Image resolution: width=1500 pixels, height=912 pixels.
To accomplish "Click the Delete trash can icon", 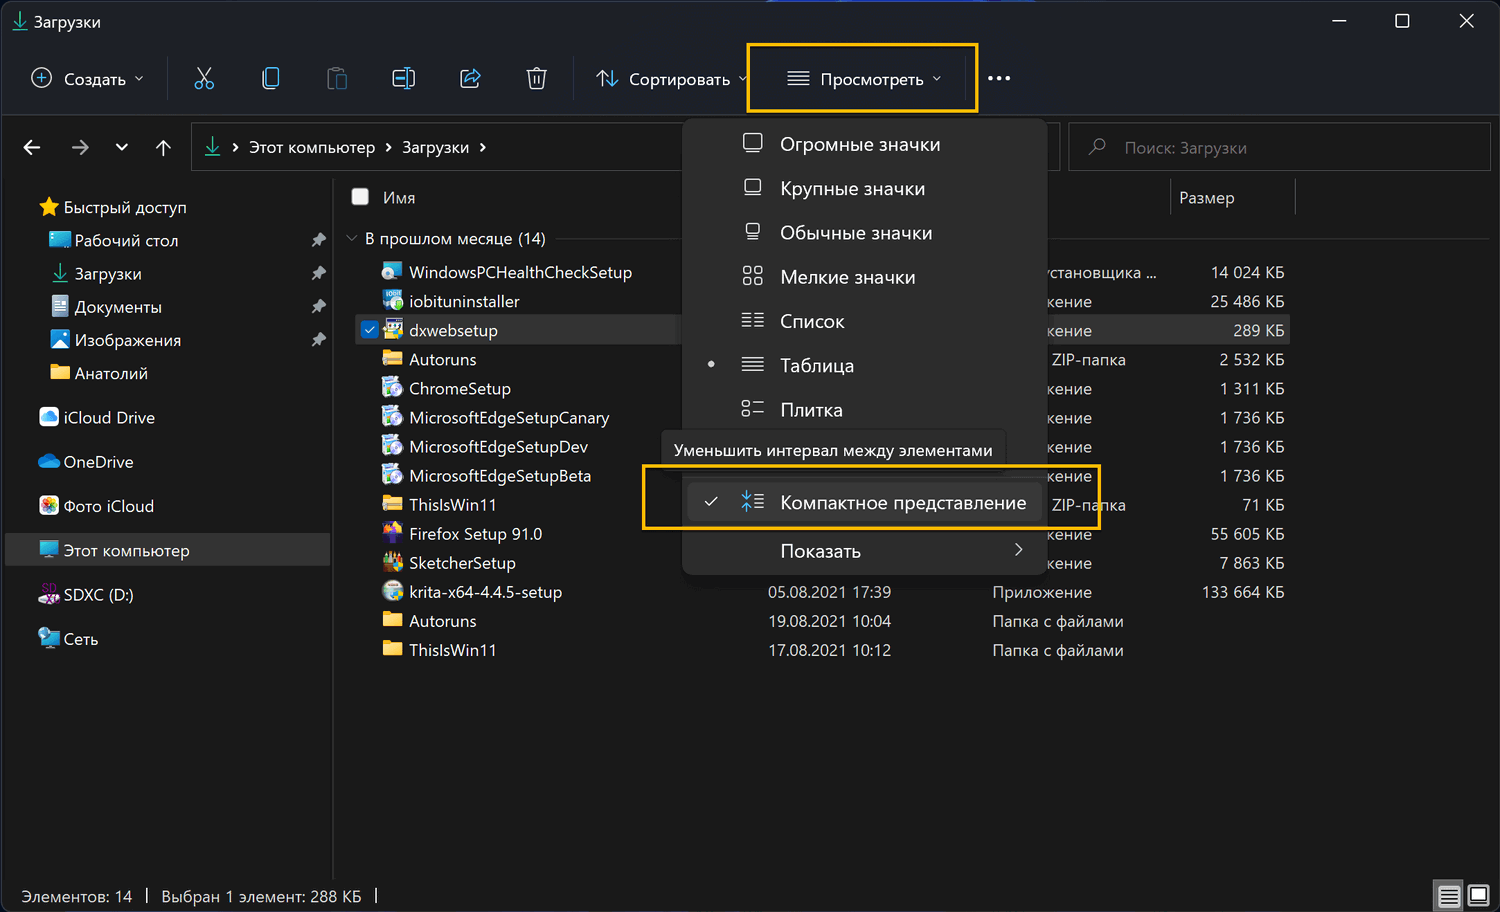I will [536, 79].
